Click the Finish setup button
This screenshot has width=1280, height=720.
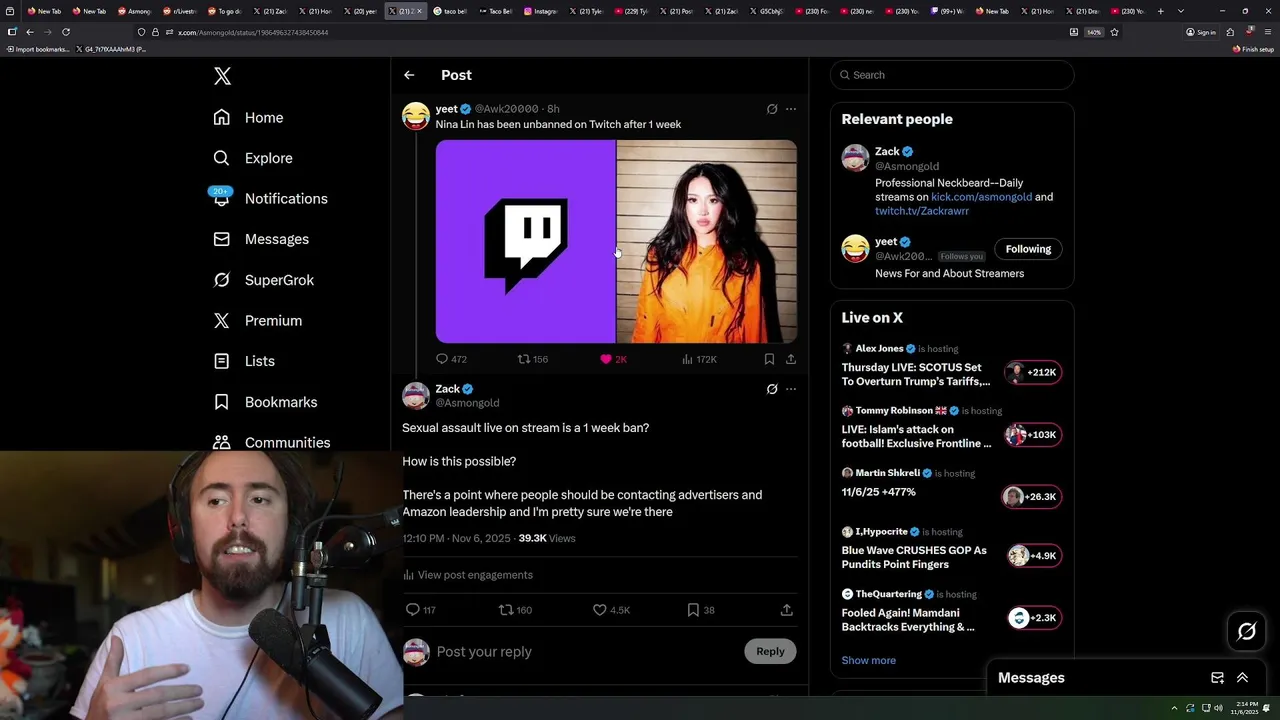[1254, 49]
